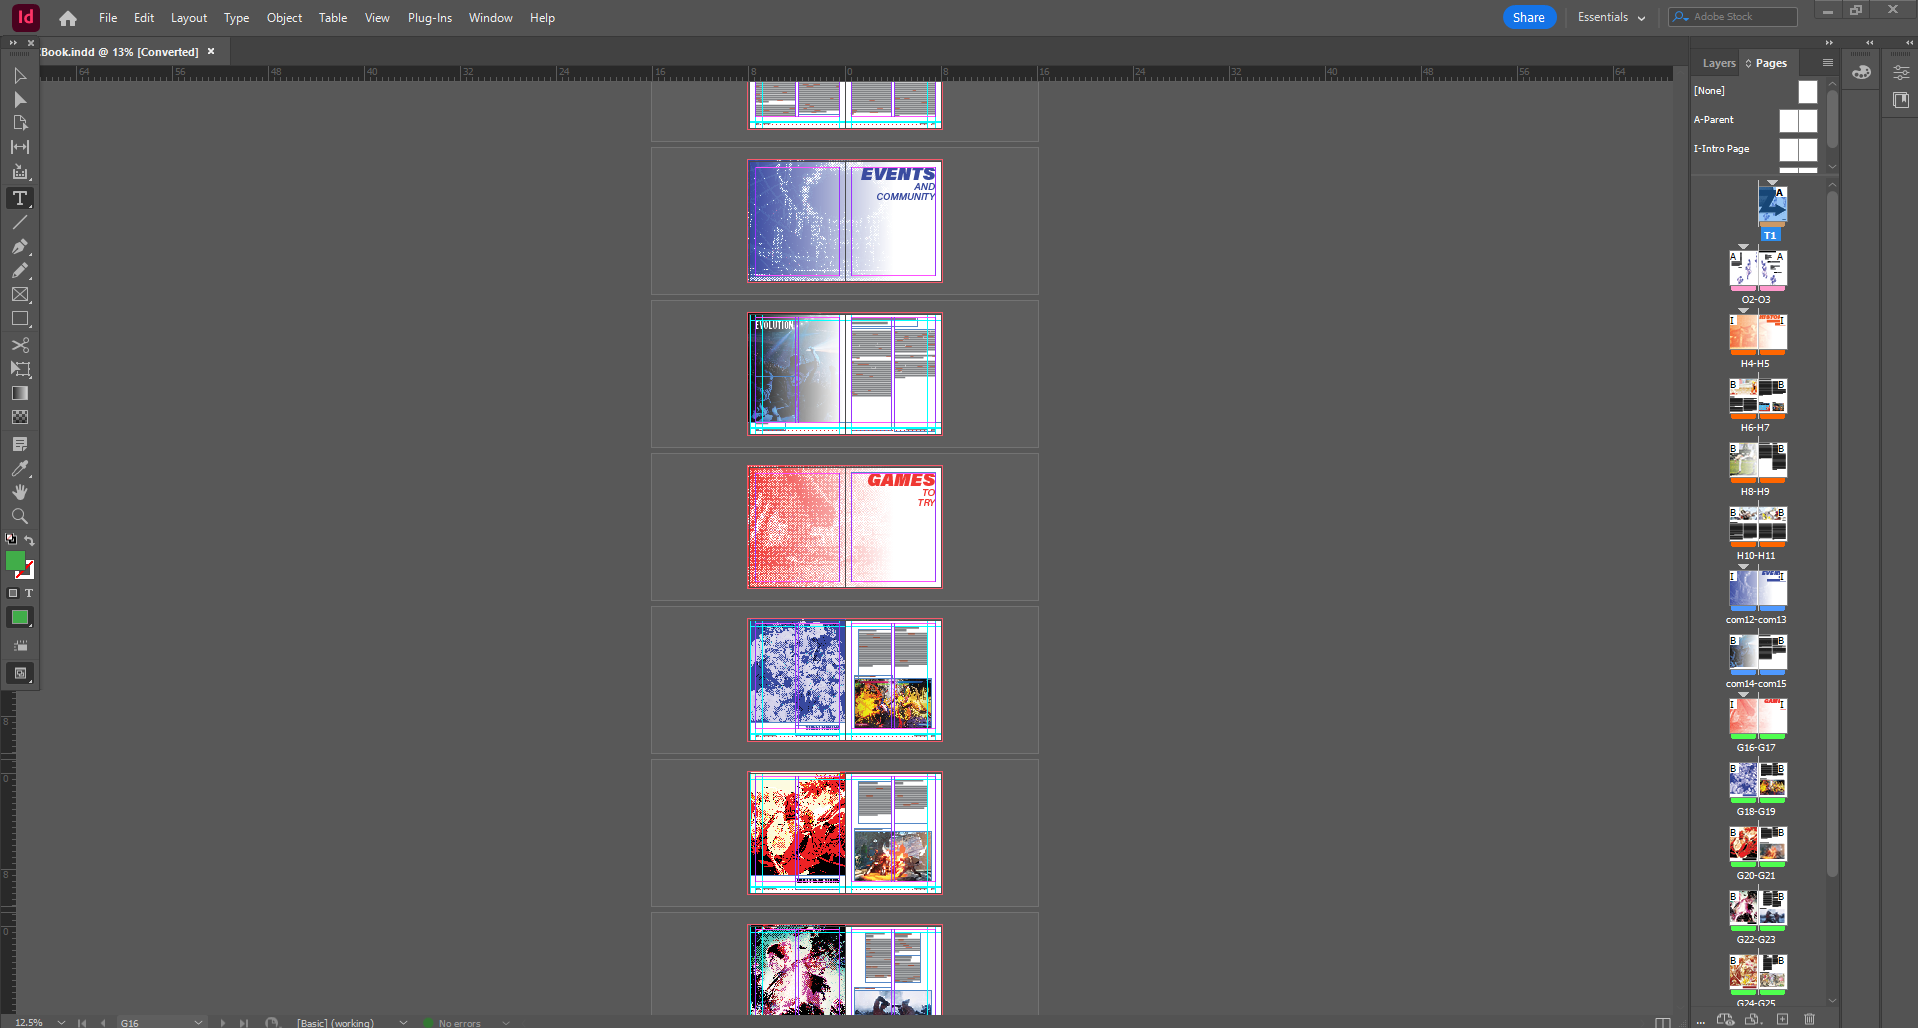Open the Layout menu
Viewport: 1918px width, 1028px height.
coord(189,18)
